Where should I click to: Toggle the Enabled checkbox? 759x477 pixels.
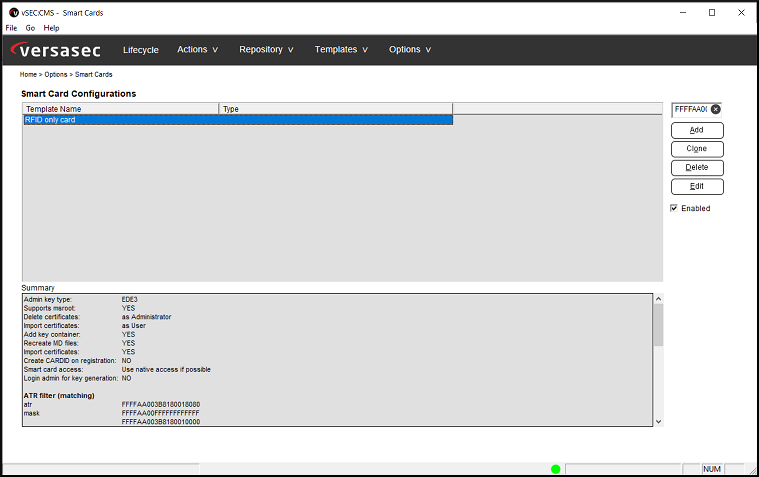pos(674,208)
